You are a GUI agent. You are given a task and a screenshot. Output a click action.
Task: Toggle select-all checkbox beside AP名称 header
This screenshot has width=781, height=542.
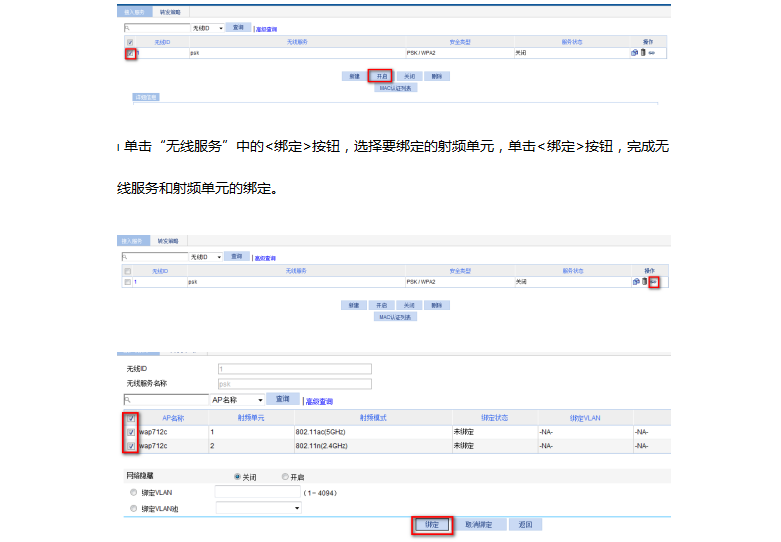pos(131,418)
